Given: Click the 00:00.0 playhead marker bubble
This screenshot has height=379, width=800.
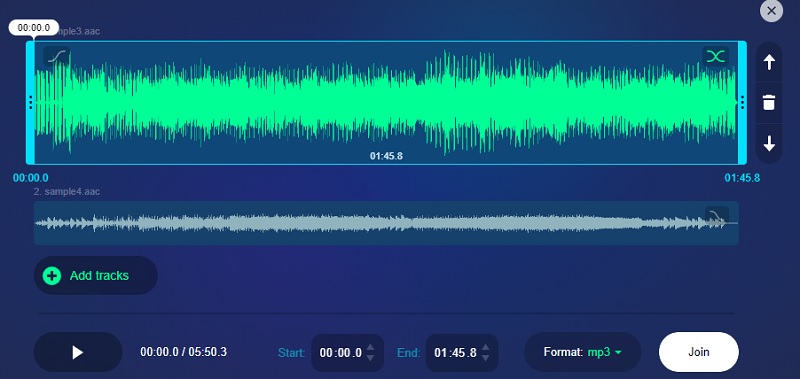Looking at the screenshot, I should pyautogui.click(x=34, y=28).
